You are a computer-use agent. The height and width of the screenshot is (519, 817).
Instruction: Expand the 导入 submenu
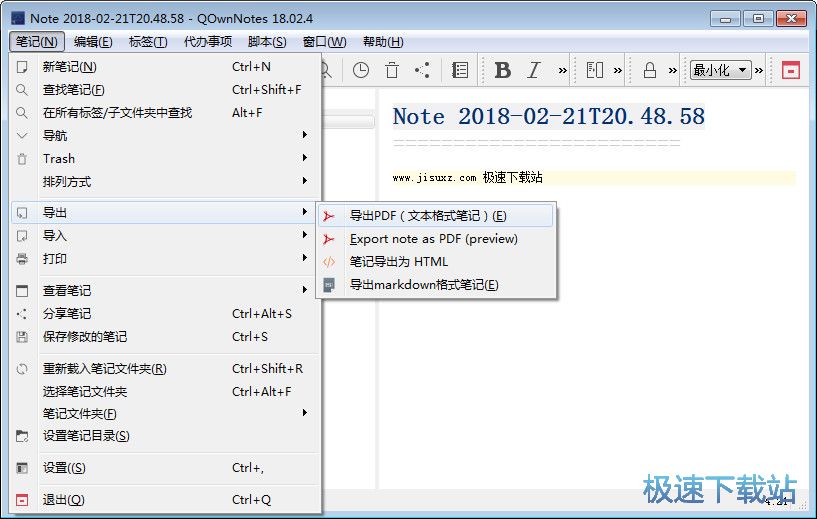tap(164, 236)
